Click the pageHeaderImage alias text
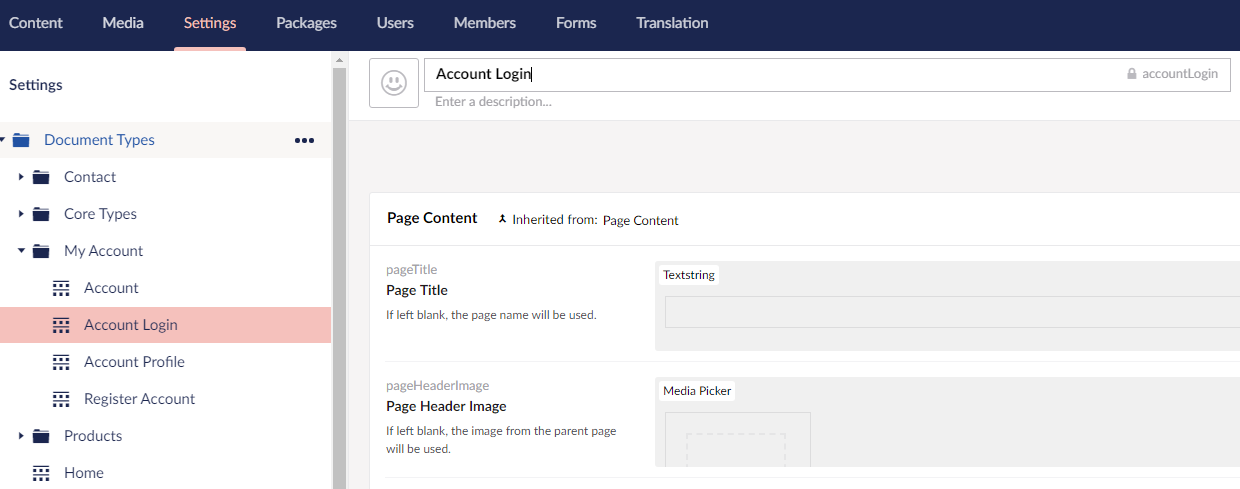This screenshot has width=1240, height=489. [438, 386]
